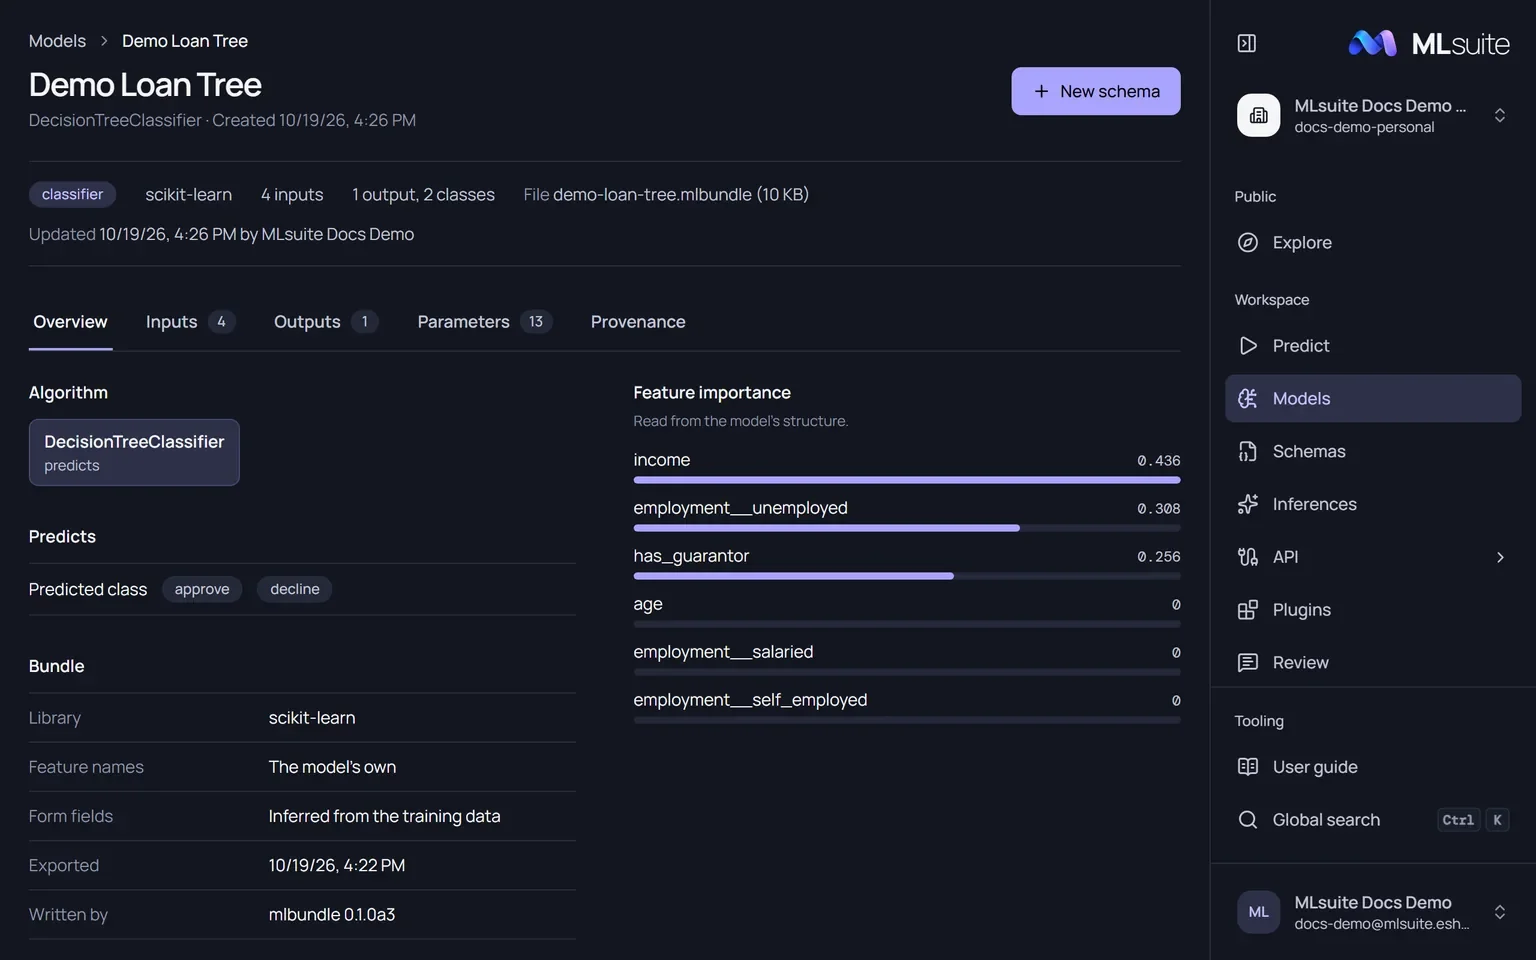Click the DecisionTreeClassifier algorithm card
This screenshot has height=960, width=1536.
coord(134,452)
